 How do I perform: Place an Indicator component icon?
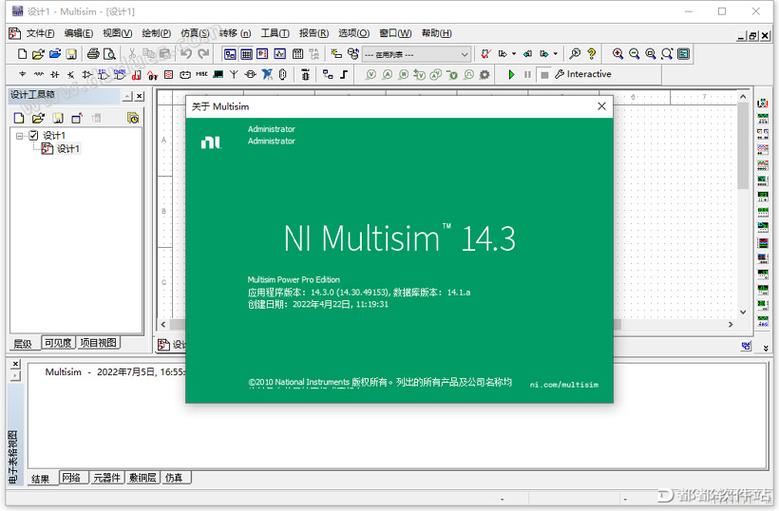[169, 74]
